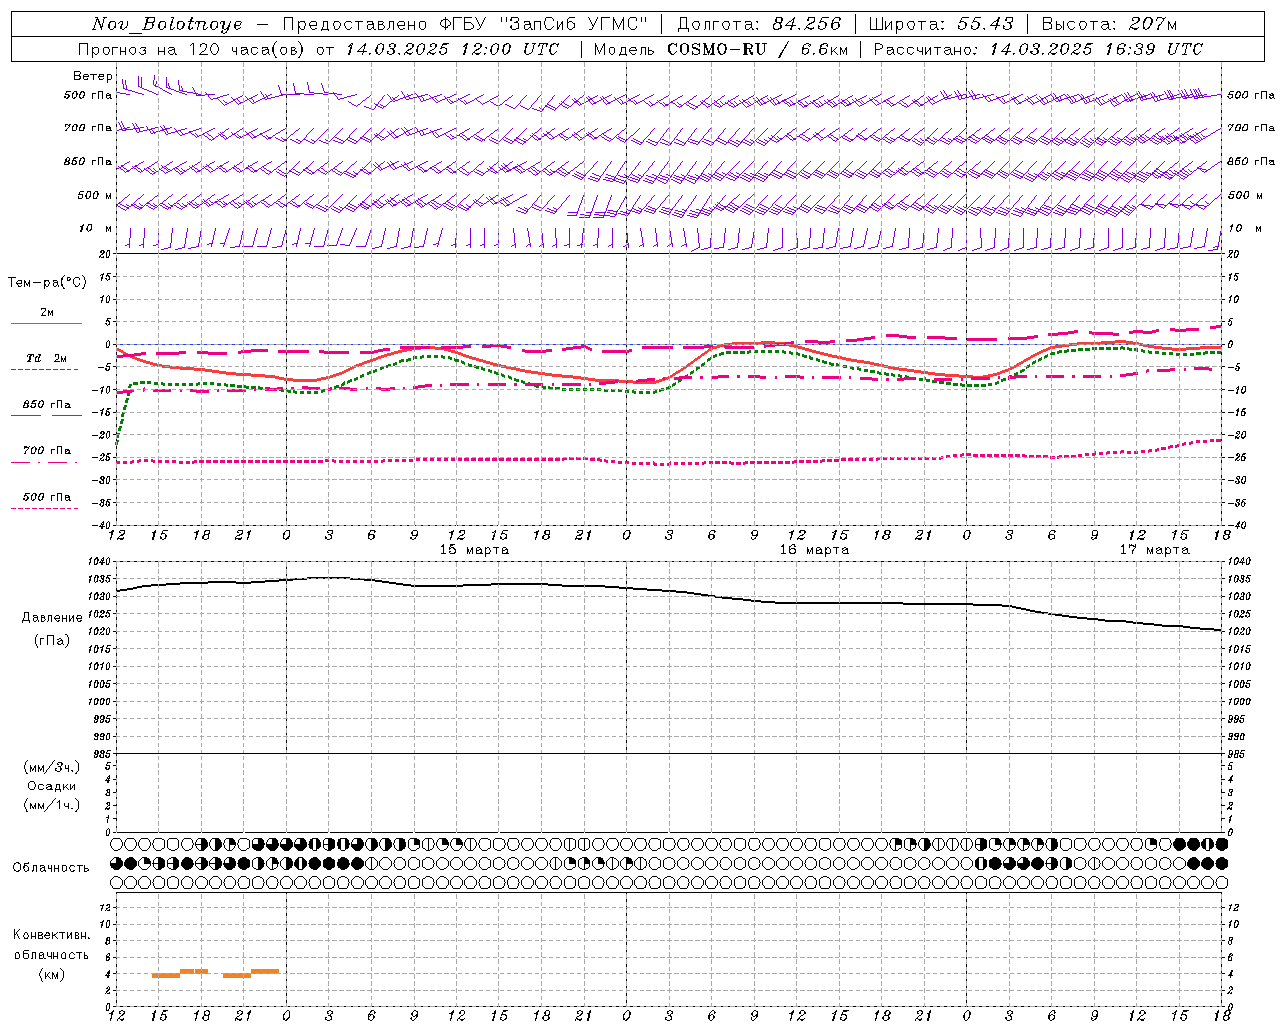Screen dimensions: 1280x1024
Task: Click the Ветер wind section label
Action: 93,76
